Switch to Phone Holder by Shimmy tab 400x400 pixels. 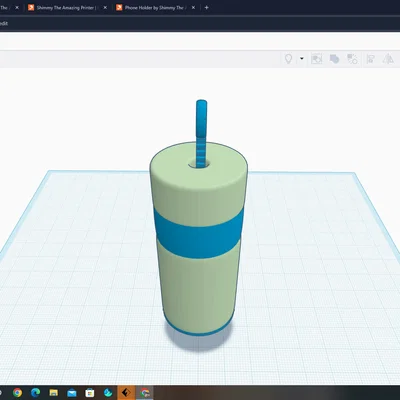[154, 7]
